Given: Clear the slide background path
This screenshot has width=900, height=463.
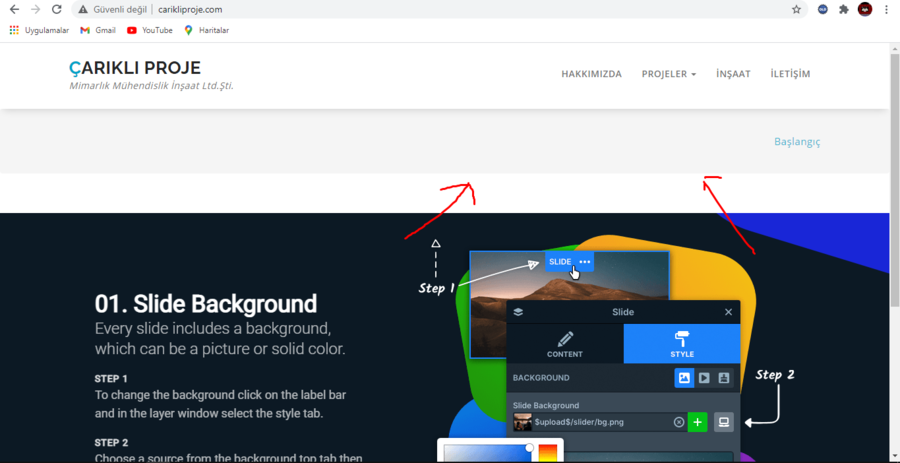Looking at the screenshot, I should pos(679,422).
